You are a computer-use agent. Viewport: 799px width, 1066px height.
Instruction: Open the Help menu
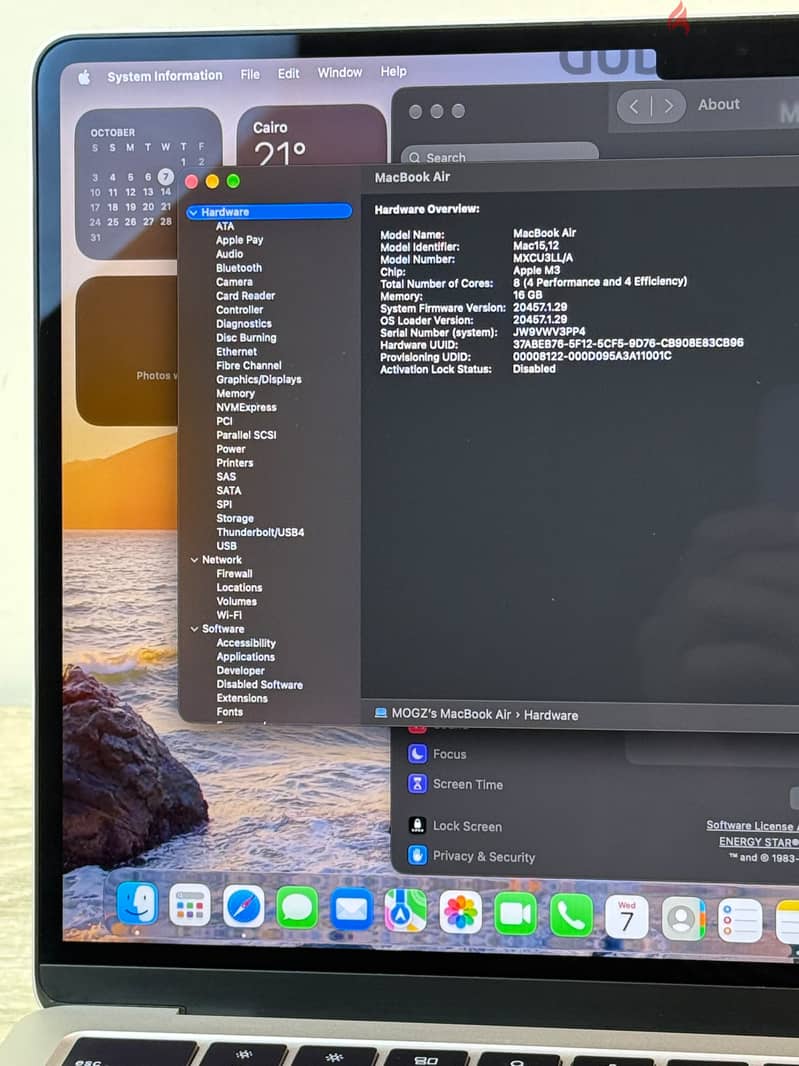click(x=393, y=71)
